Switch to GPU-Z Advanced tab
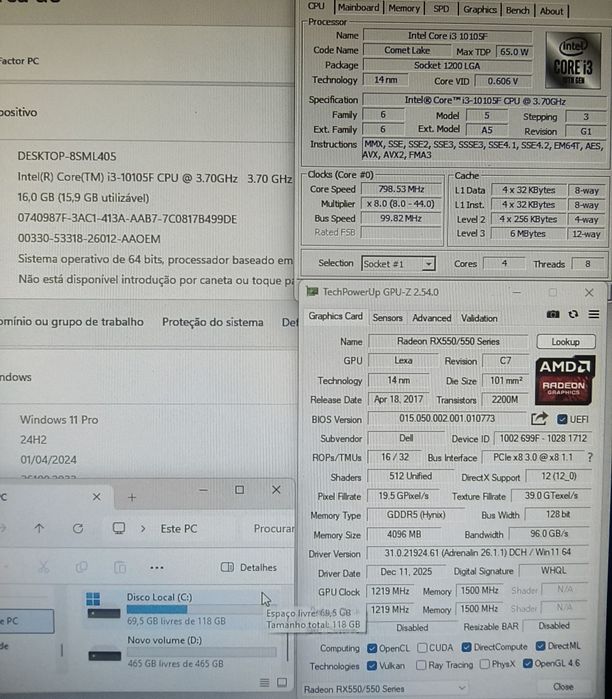 pyautogui.click(x=431, y=318)
